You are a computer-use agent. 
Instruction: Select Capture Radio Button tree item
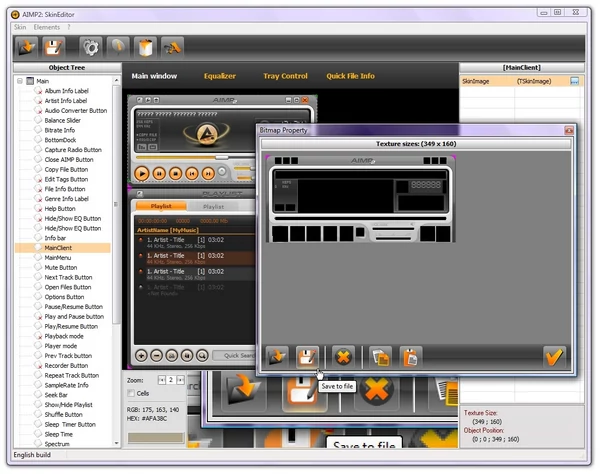73,150
